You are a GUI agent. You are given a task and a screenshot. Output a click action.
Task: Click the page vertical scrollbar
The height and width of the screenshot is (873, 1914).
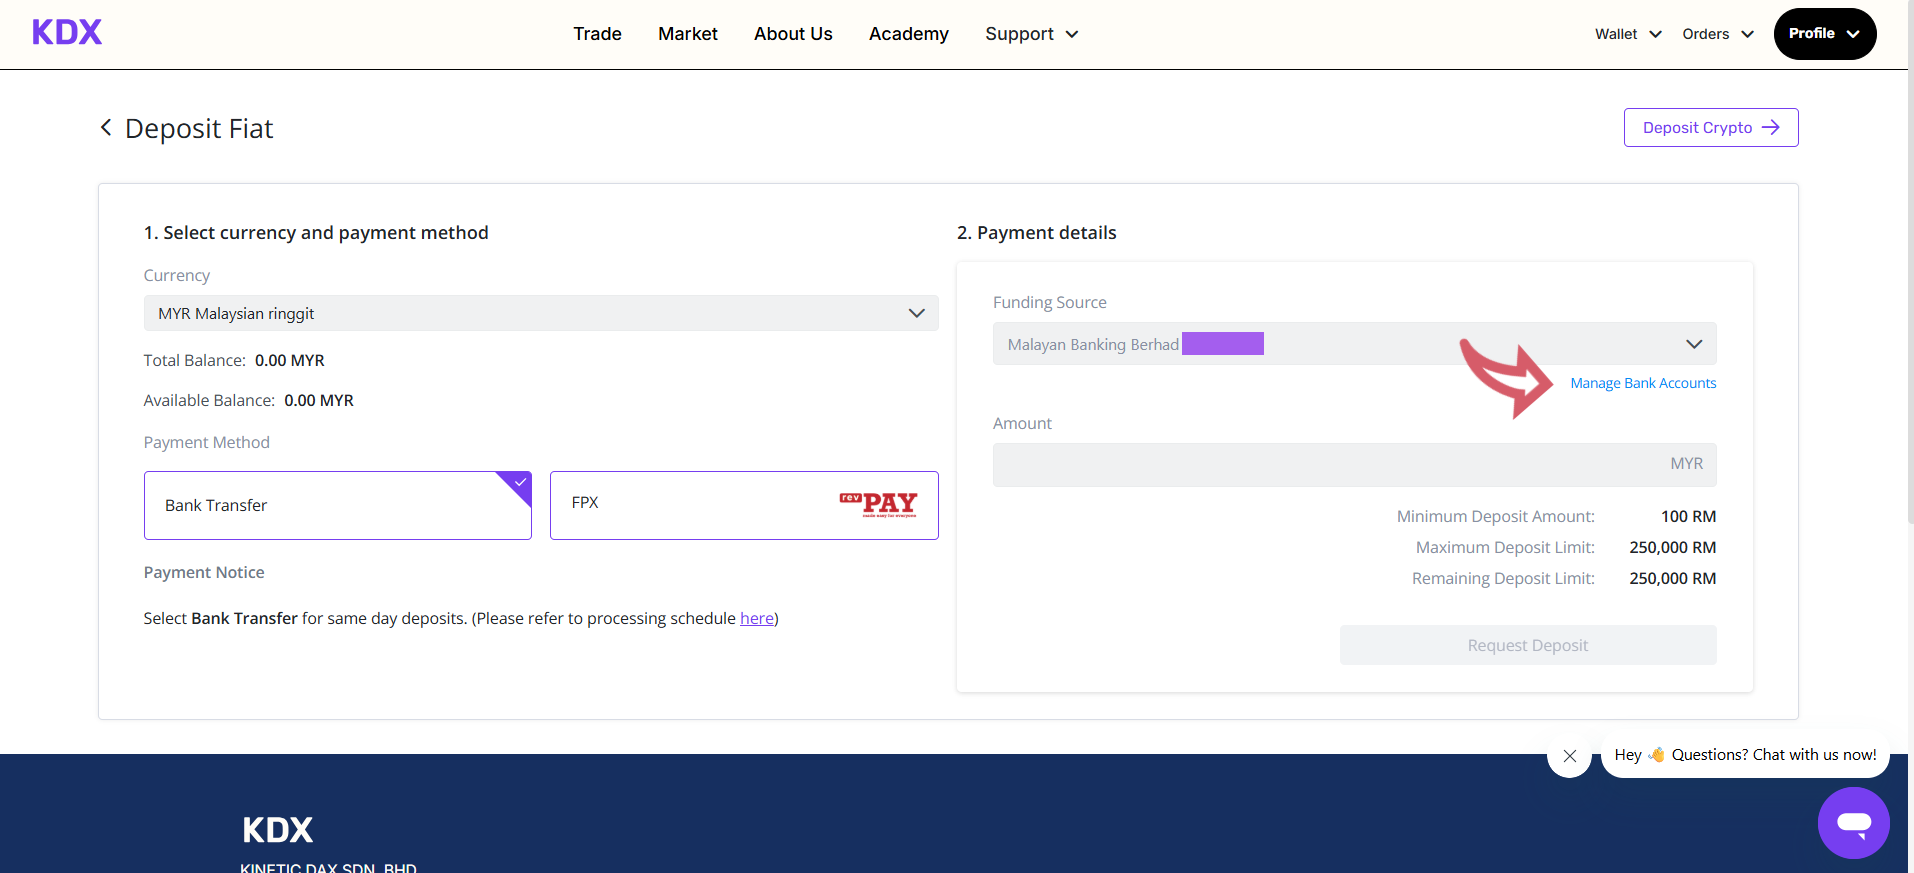1910,260
